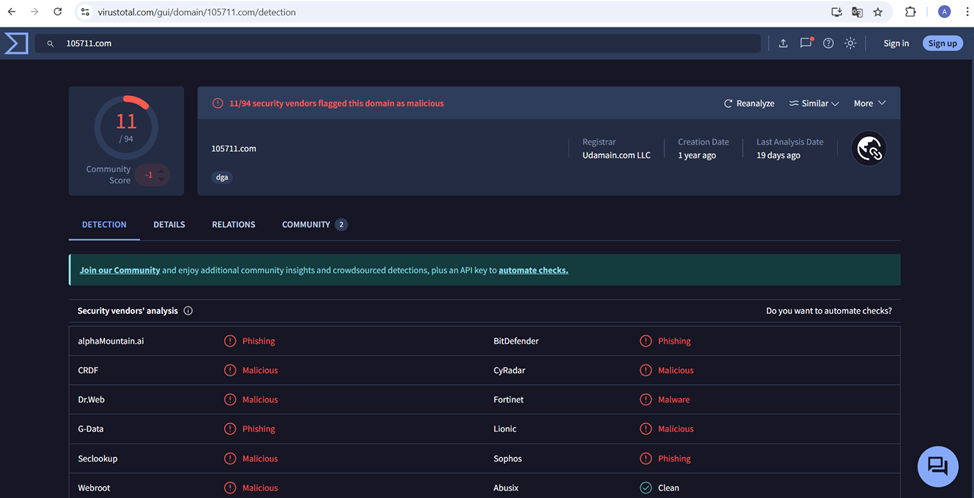
Task: Click the Reanalyze button
Action: pos(749,103)
